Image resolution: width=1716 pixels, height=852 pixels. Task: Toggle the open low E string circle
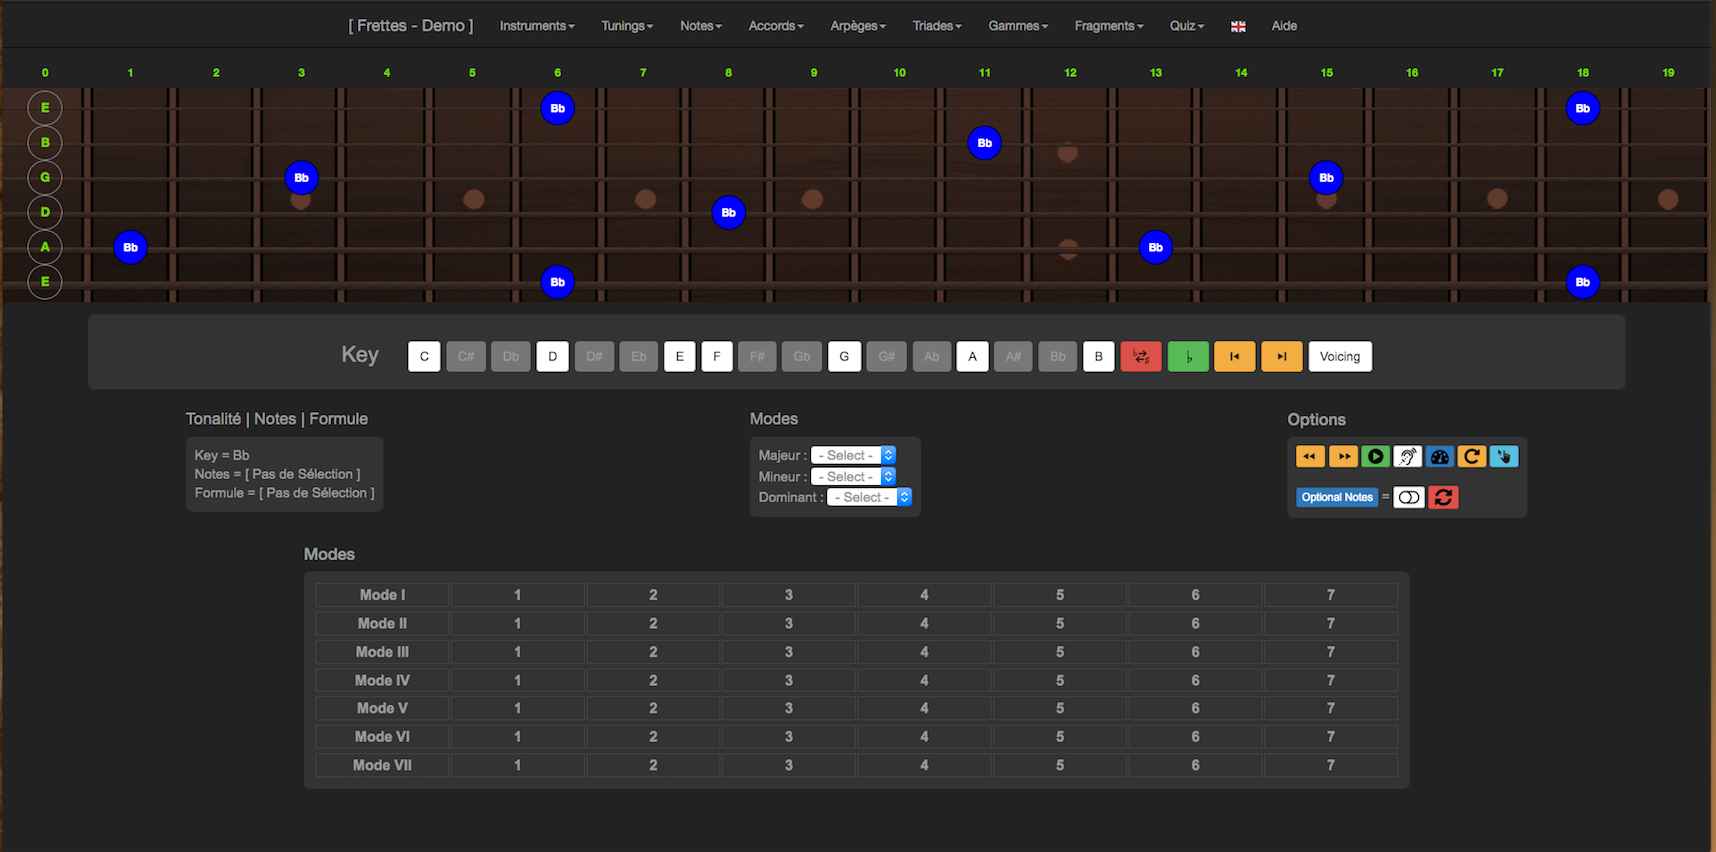pos(45,282)
